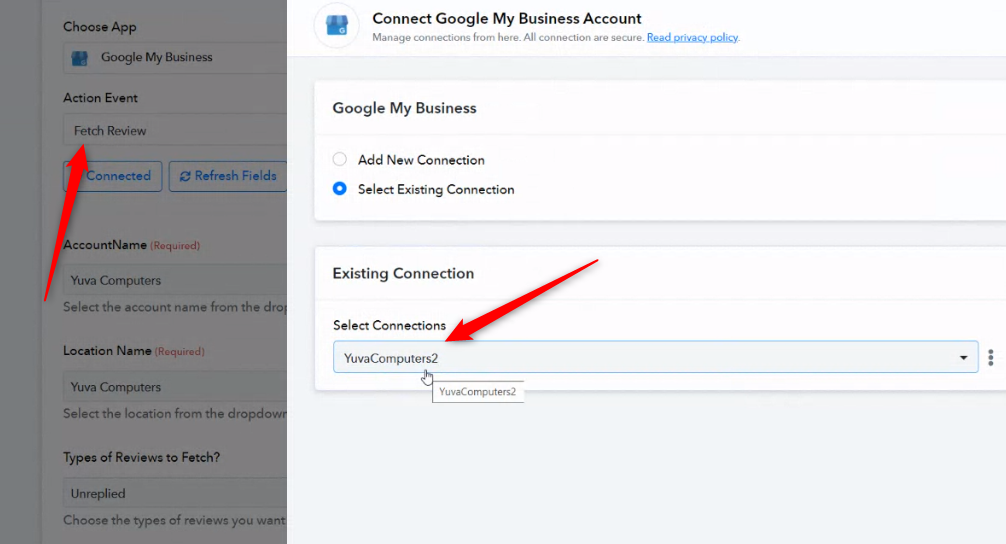
Task: Click the dropdown caret in Select Connections
Action: (x=963, y=358)
